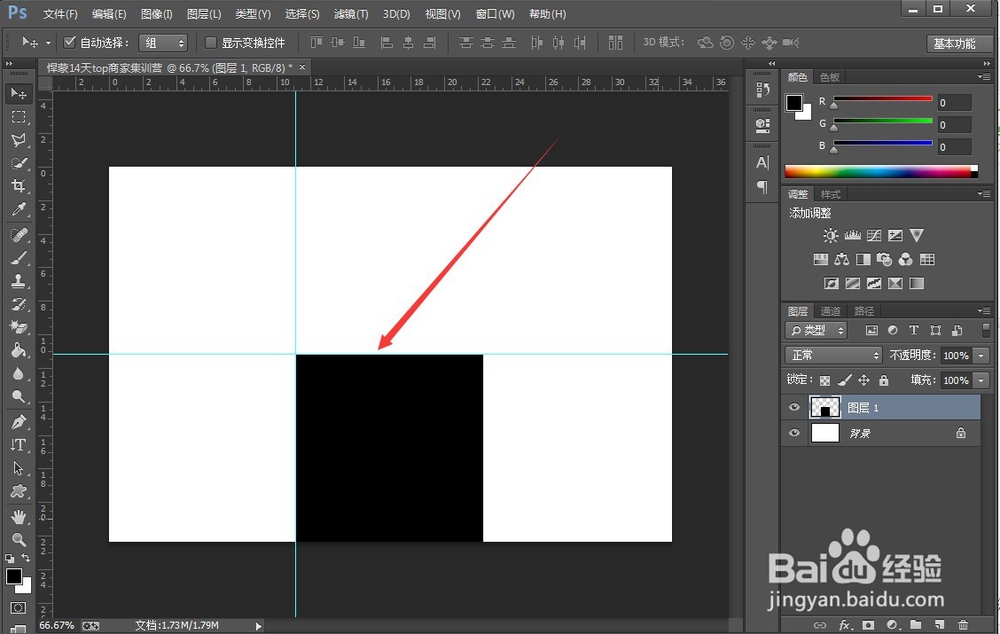Open Opacity slider dropdown arrow
The image size is (1000, 634).
981,355
